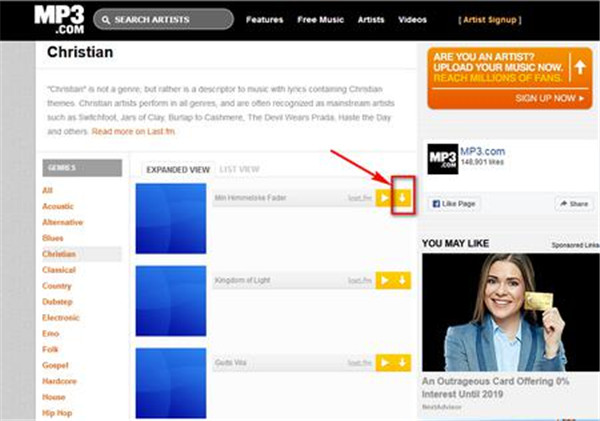Click the search magnifier icon

click(x=106, y=20)
